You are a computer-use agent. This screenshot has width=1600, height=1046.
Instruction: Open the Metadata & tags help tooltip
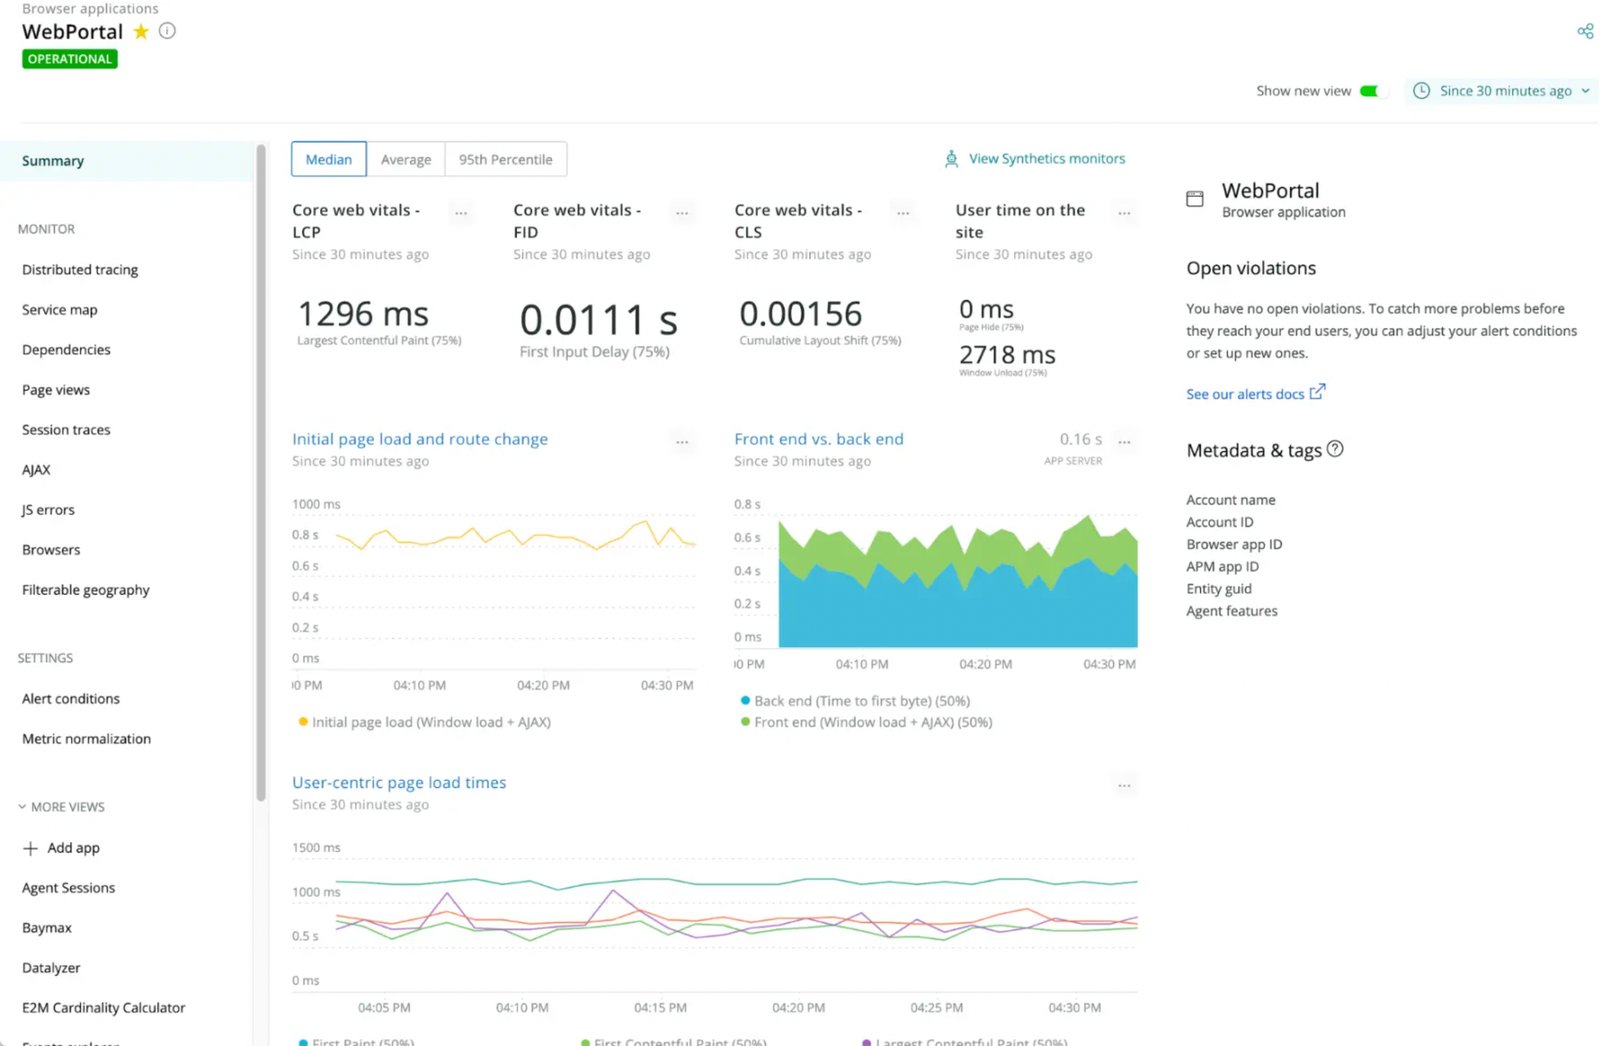[x=1335, y=449]
